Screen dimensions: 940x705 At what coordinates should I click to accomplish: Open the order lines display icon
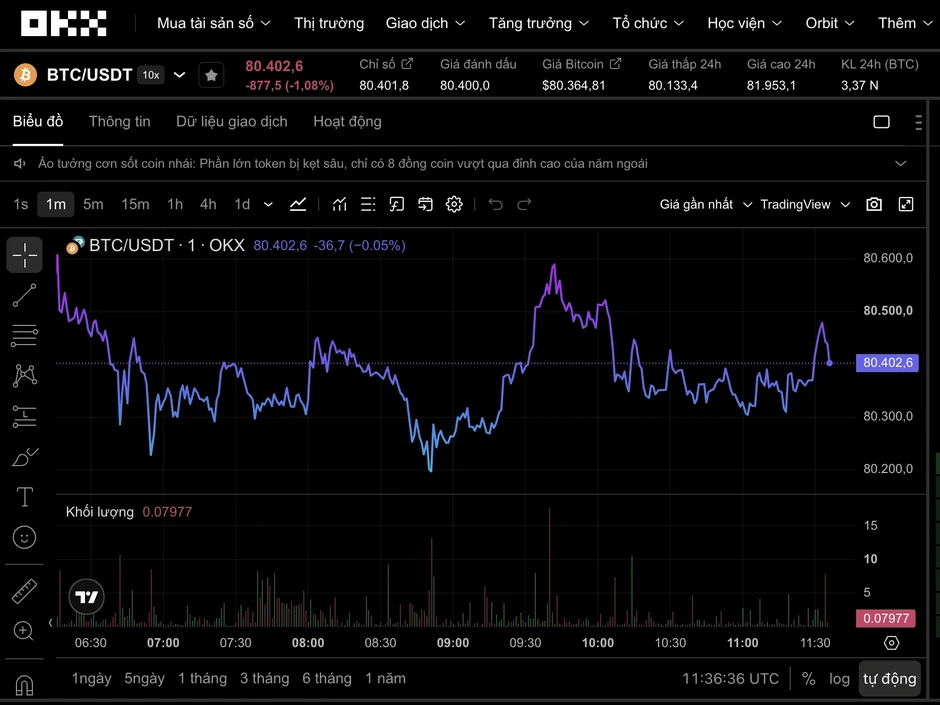[368, 204]
